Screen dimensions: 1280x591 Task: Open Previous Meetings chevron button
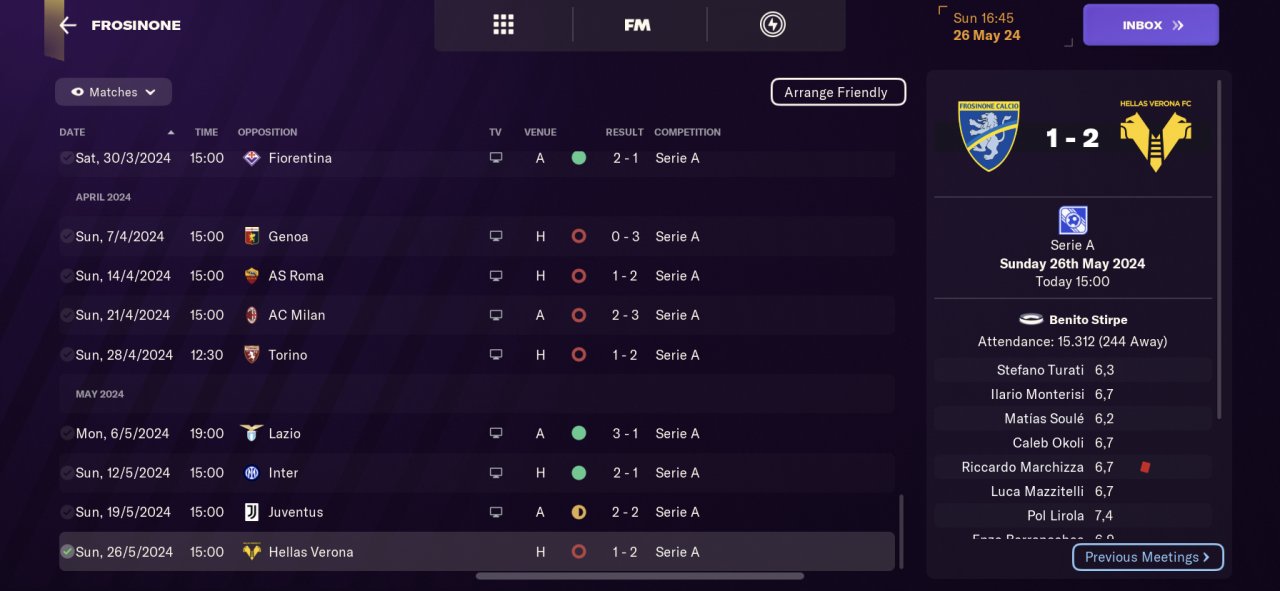[x=1147, y=557]
